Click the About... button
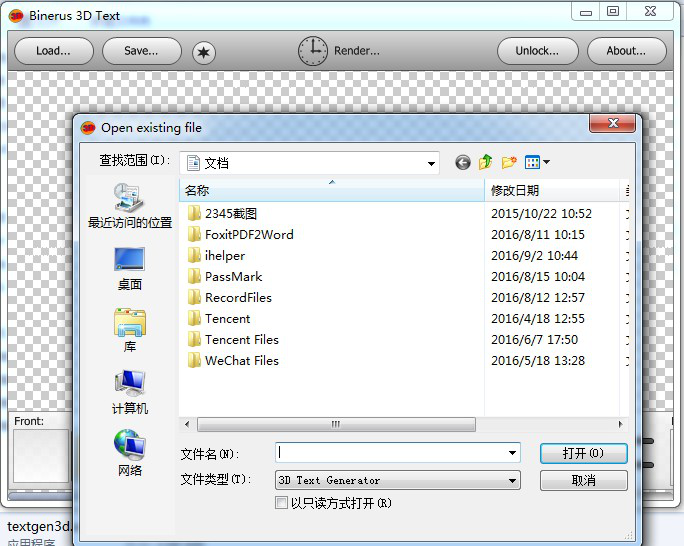Image resolution: width=684 pixels, height=546 pixels. 626,51
